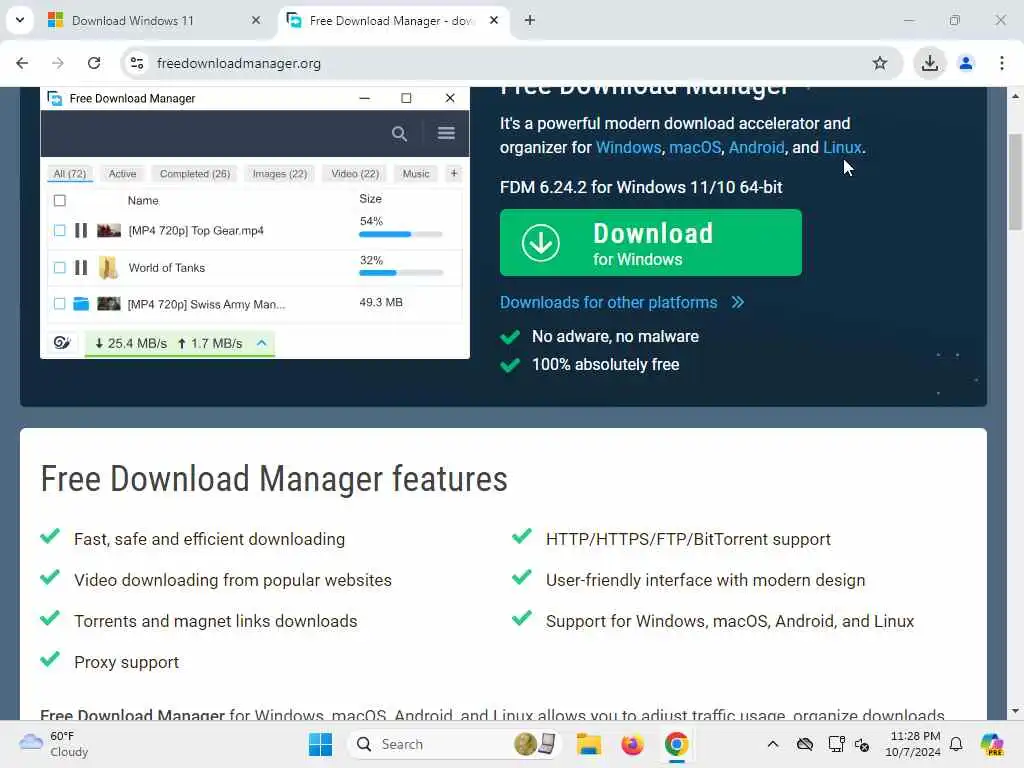Click the World of Tanks archive icon
1024x768 pixels.
[108, 268]
